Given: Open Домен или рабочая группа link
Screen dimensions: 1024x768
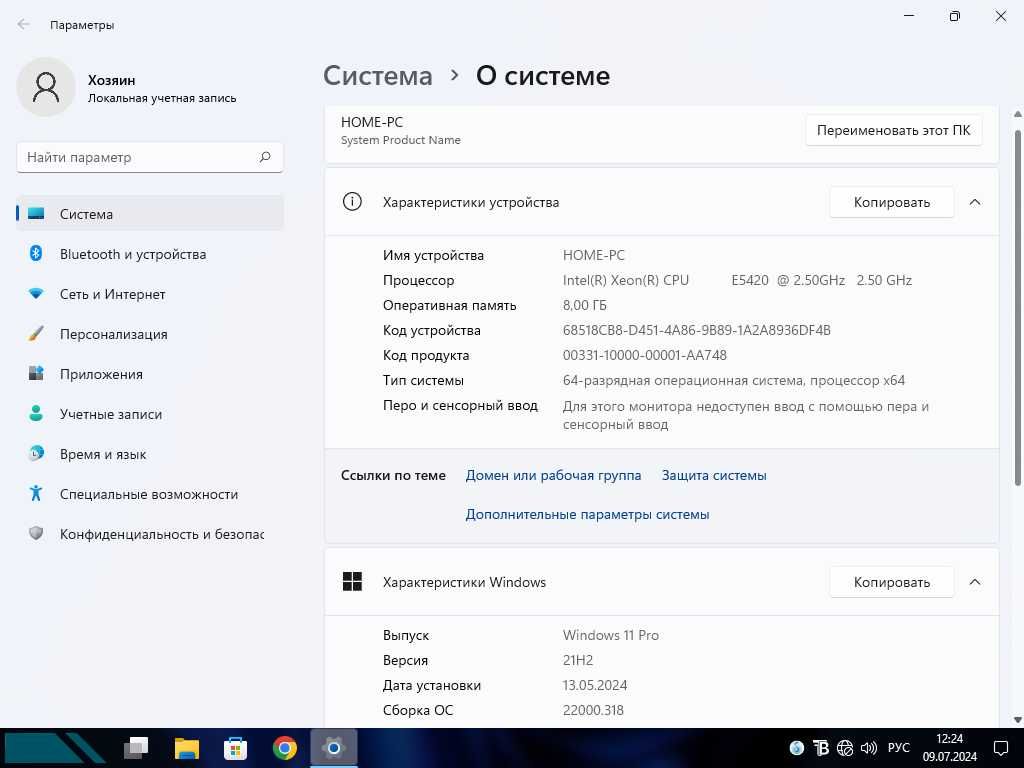Looking at the screenshot, I should coord(553,475).
